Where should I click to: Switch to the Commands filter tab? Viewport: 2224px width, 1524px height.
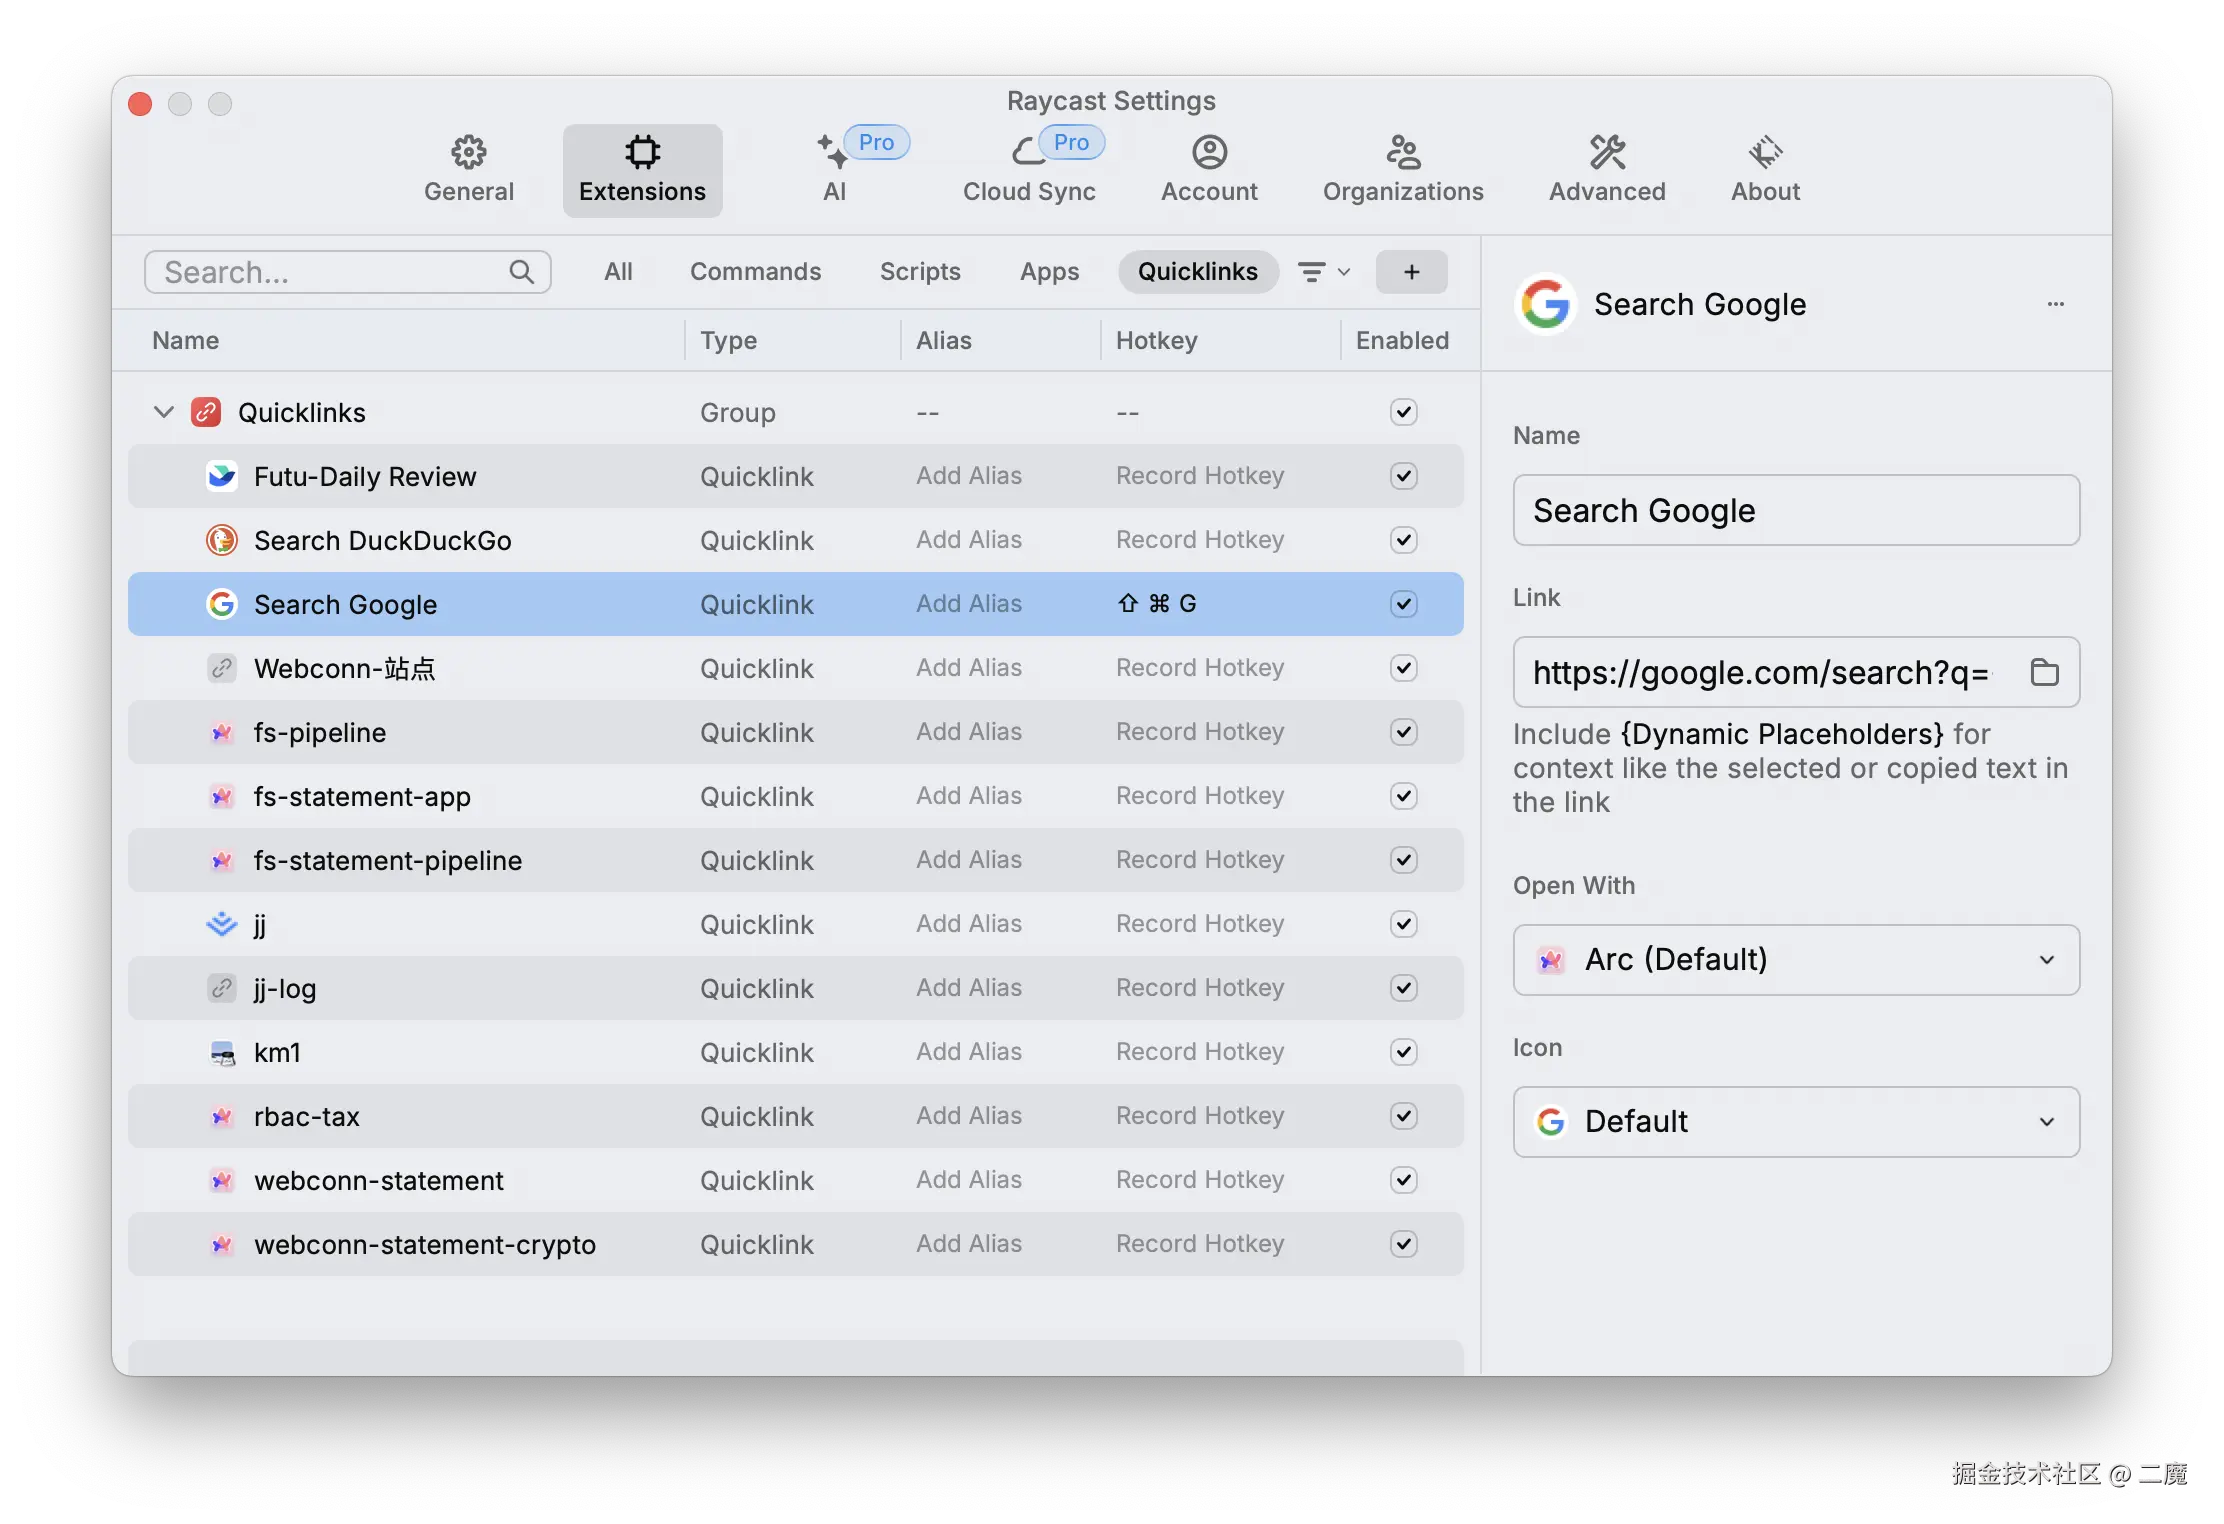pyautogui.click(x=755, y=272)
